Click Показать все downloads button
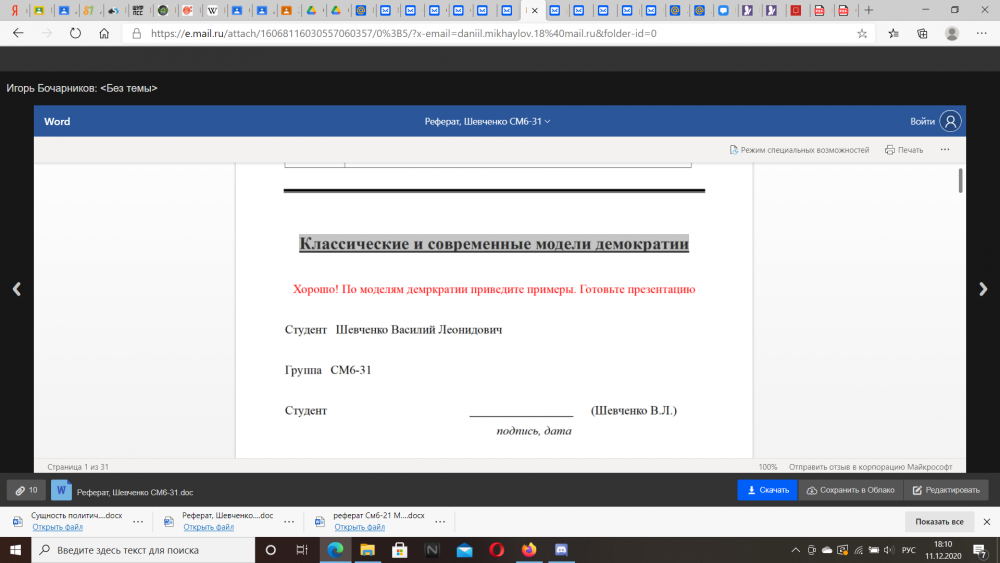Screen dimensions: 1000x563 click(939, 522)
